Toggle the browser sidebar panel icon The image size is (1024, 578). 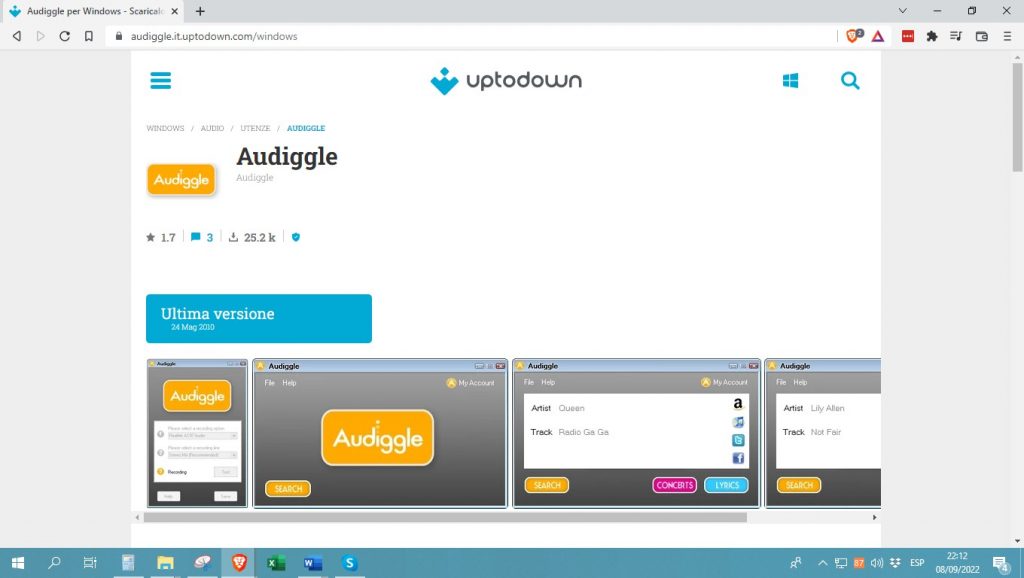[x=955, y=35]
